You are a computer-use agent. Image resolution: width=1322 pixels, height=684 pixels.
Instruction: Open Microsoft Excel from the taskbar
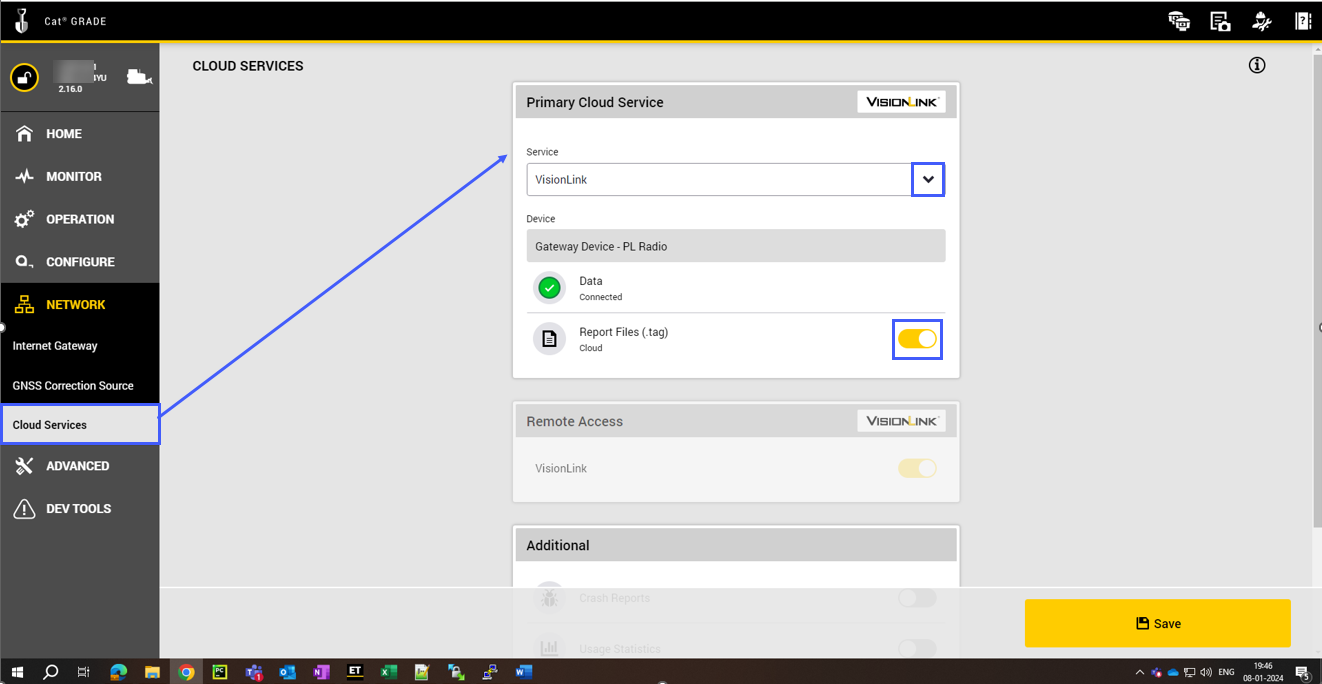coord(388,672)
